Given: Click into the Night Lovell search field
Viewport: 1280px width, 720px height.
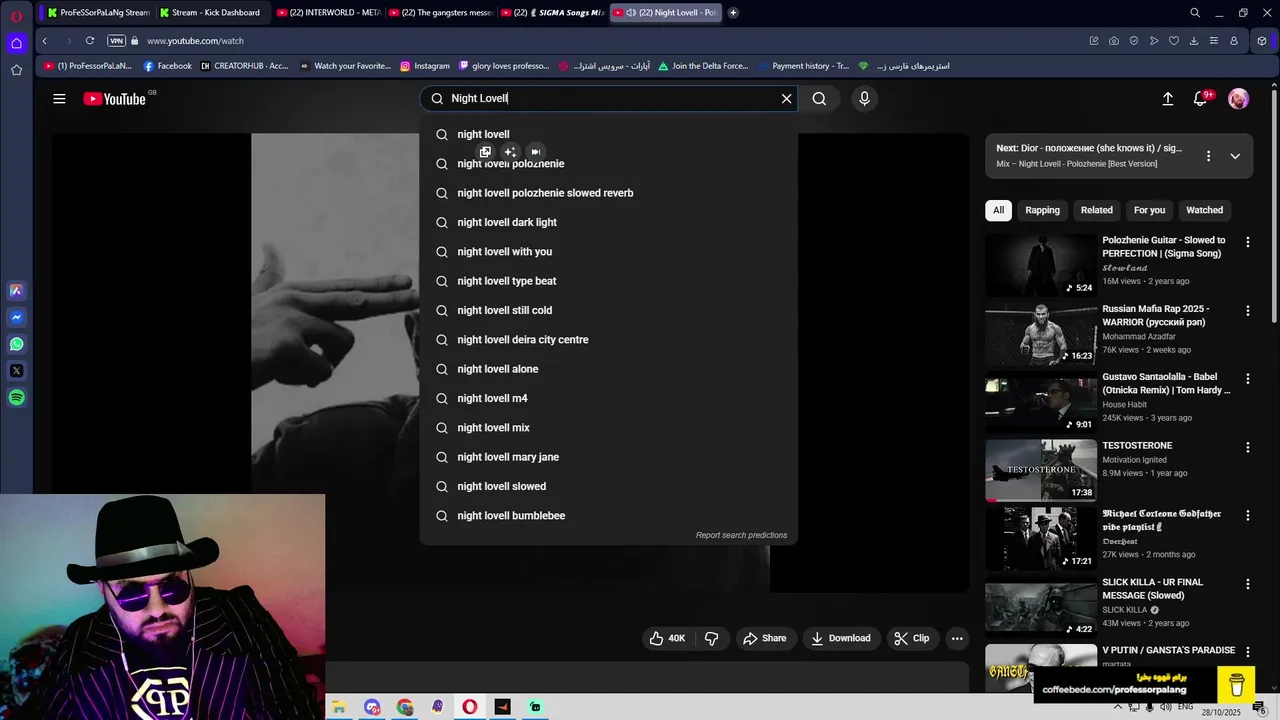Looking at the screenshot, I should click(x=610, y=98).
